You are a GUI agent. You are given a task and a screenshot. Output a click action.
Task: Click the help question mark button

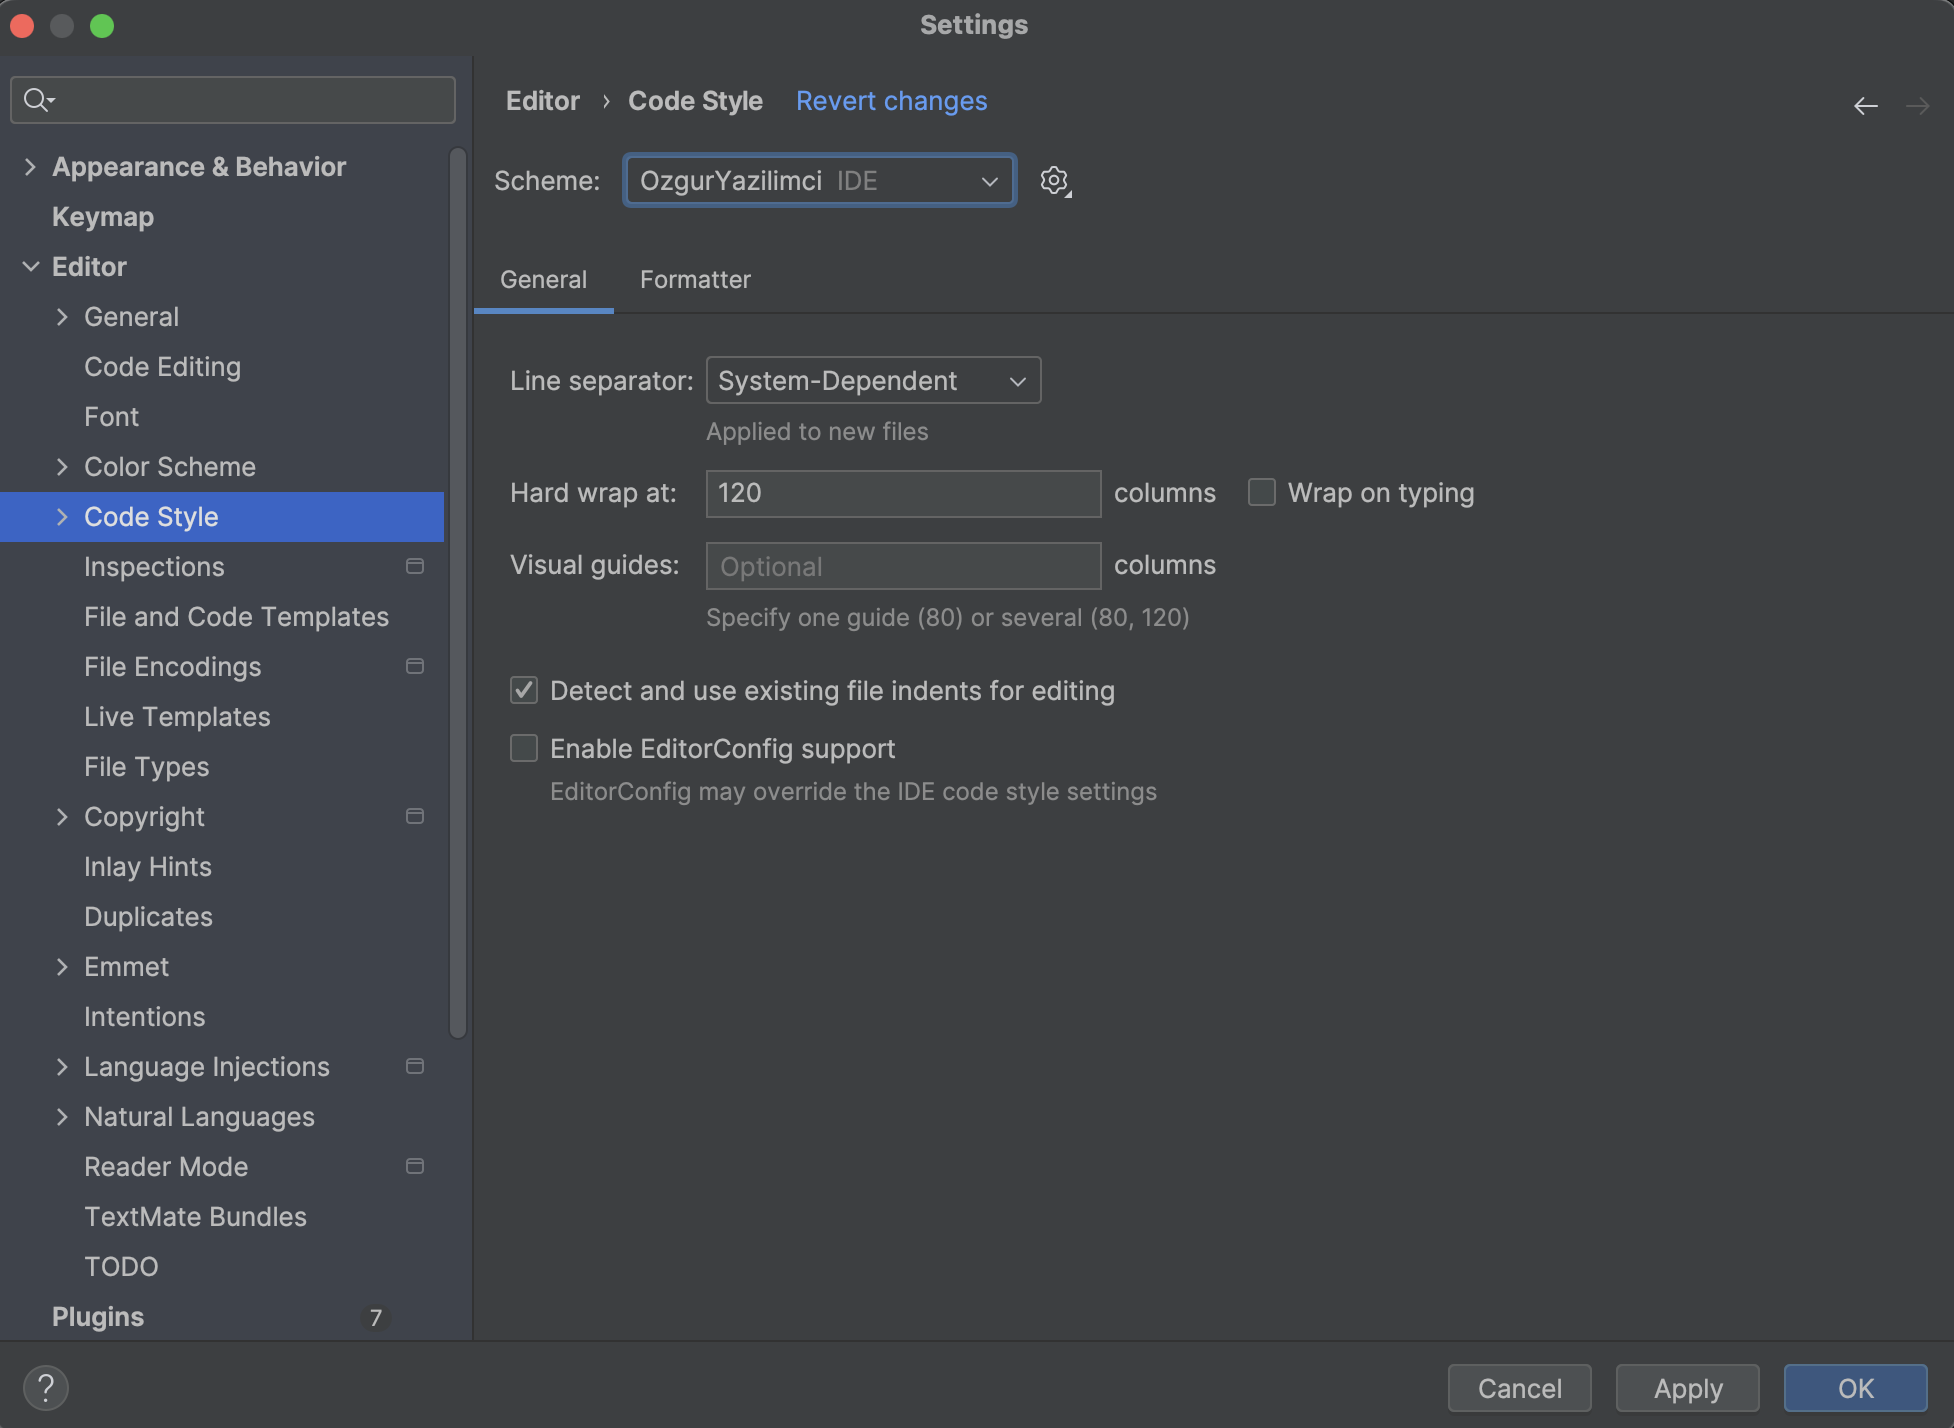pyautogui.click(x=45, y=1387)
